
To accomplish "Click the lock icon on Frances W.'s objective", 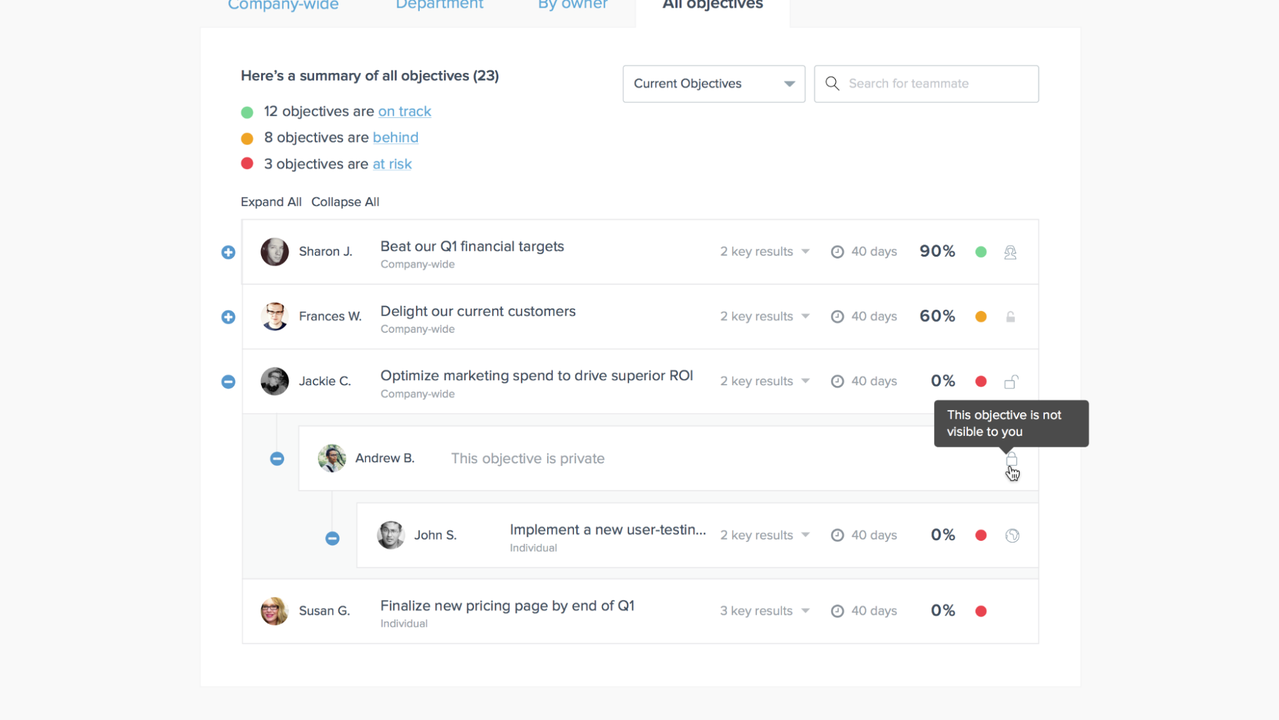I will 1010,316.
